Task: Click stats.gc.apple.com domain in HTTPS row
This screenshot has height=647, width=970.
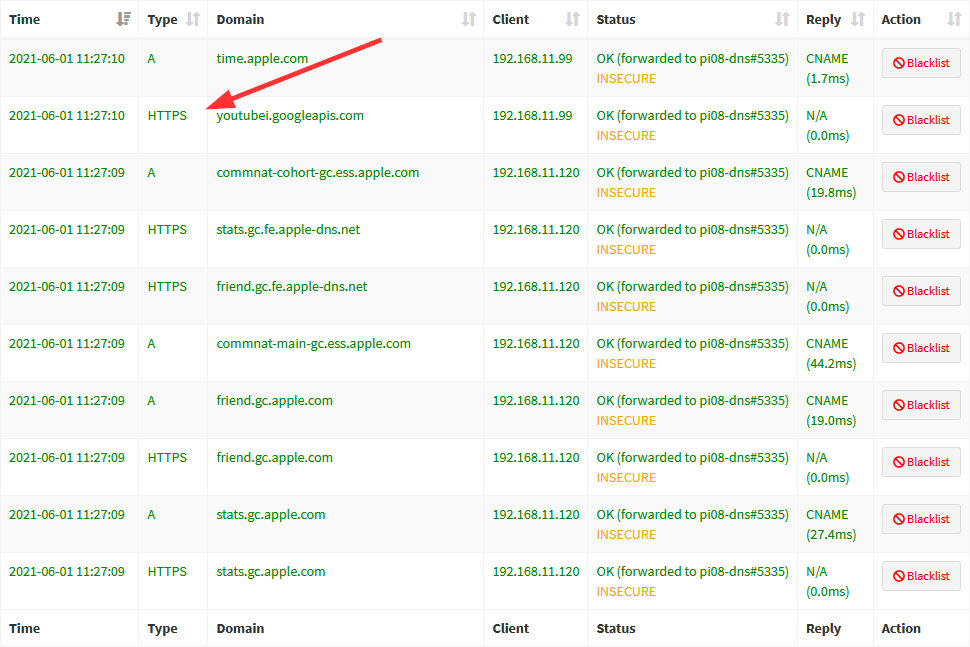Action: click(271, 571)
